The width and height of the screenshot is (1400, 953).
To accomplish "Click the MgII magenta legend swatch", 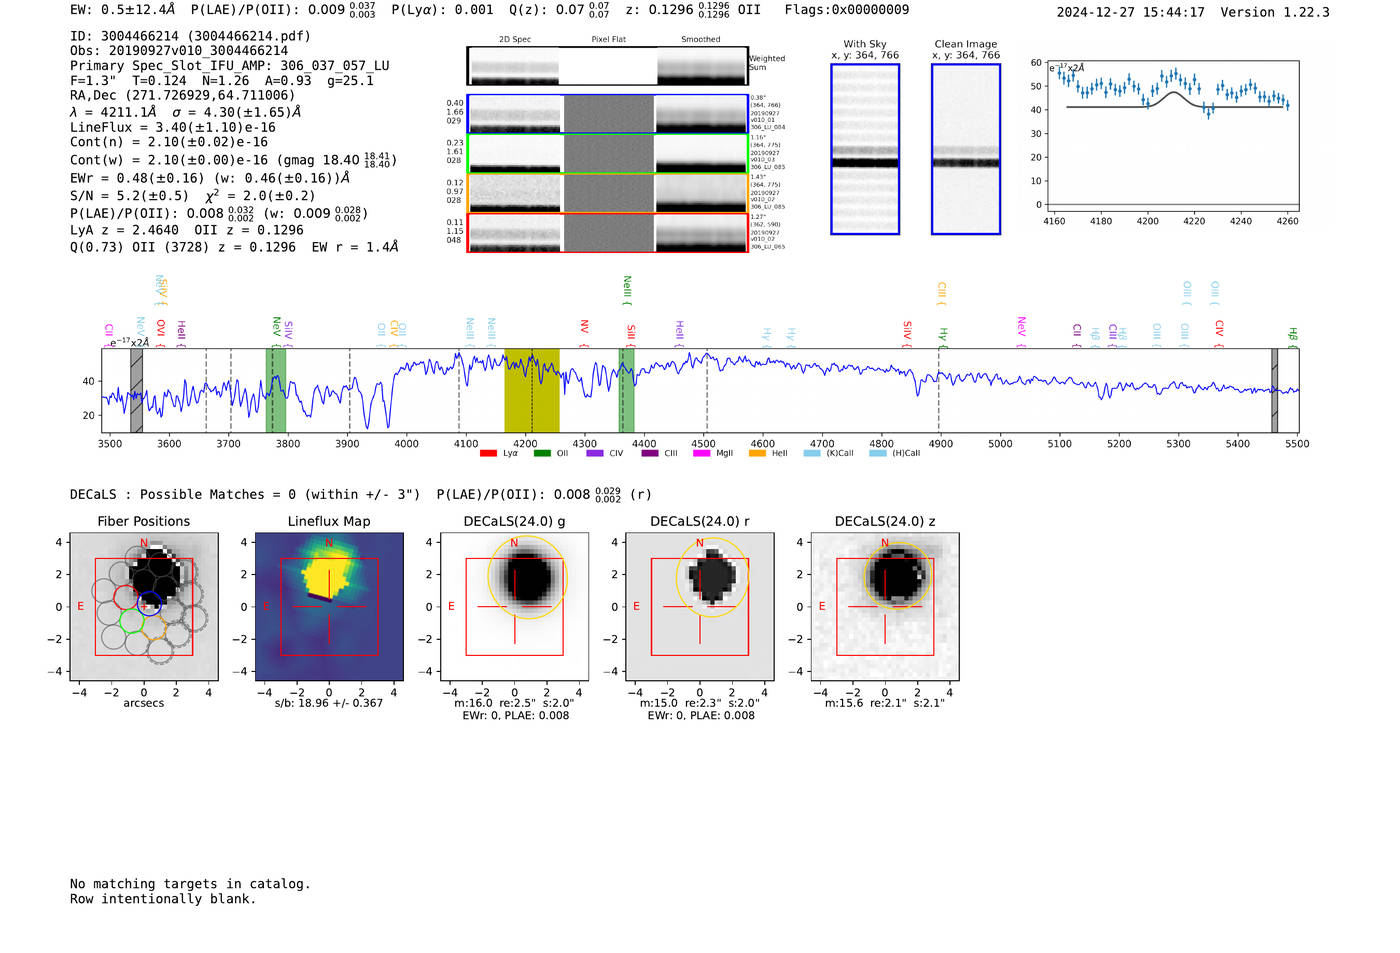I will [702, 453].
